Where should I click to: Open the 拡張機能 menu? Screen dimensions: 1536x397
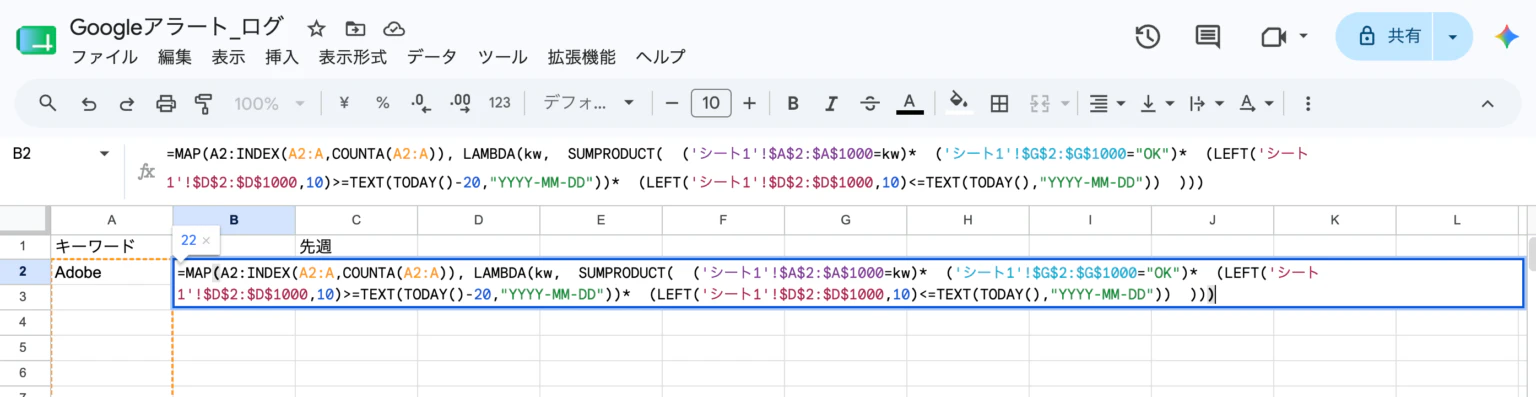pos(582,57)
